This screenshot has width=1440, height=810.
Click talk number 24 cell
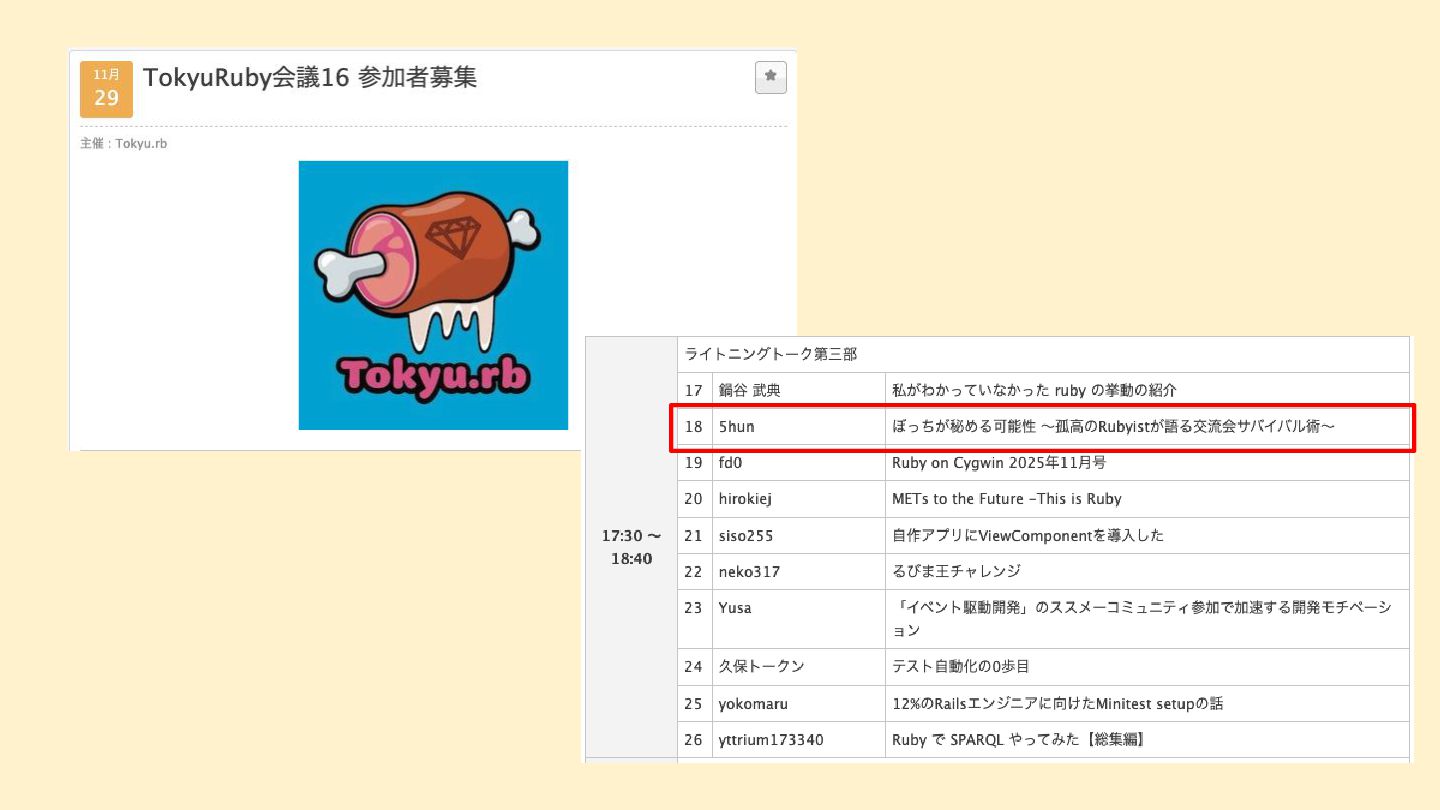pos(694,667)
